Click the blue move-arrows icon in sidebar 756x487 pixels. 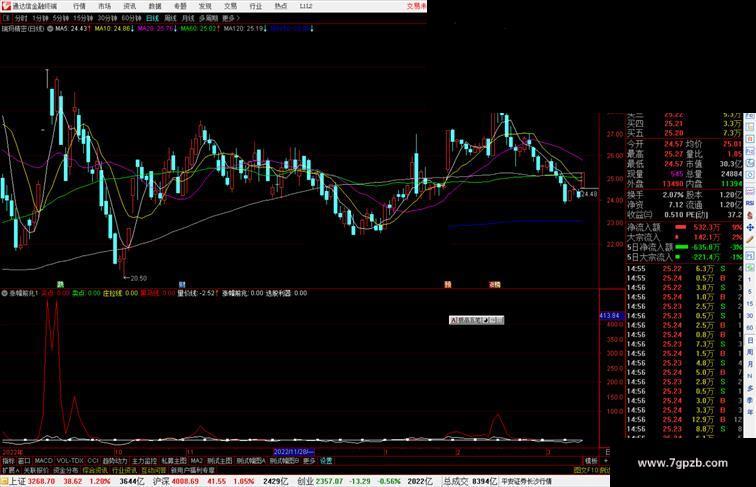(x=750, y=228)
